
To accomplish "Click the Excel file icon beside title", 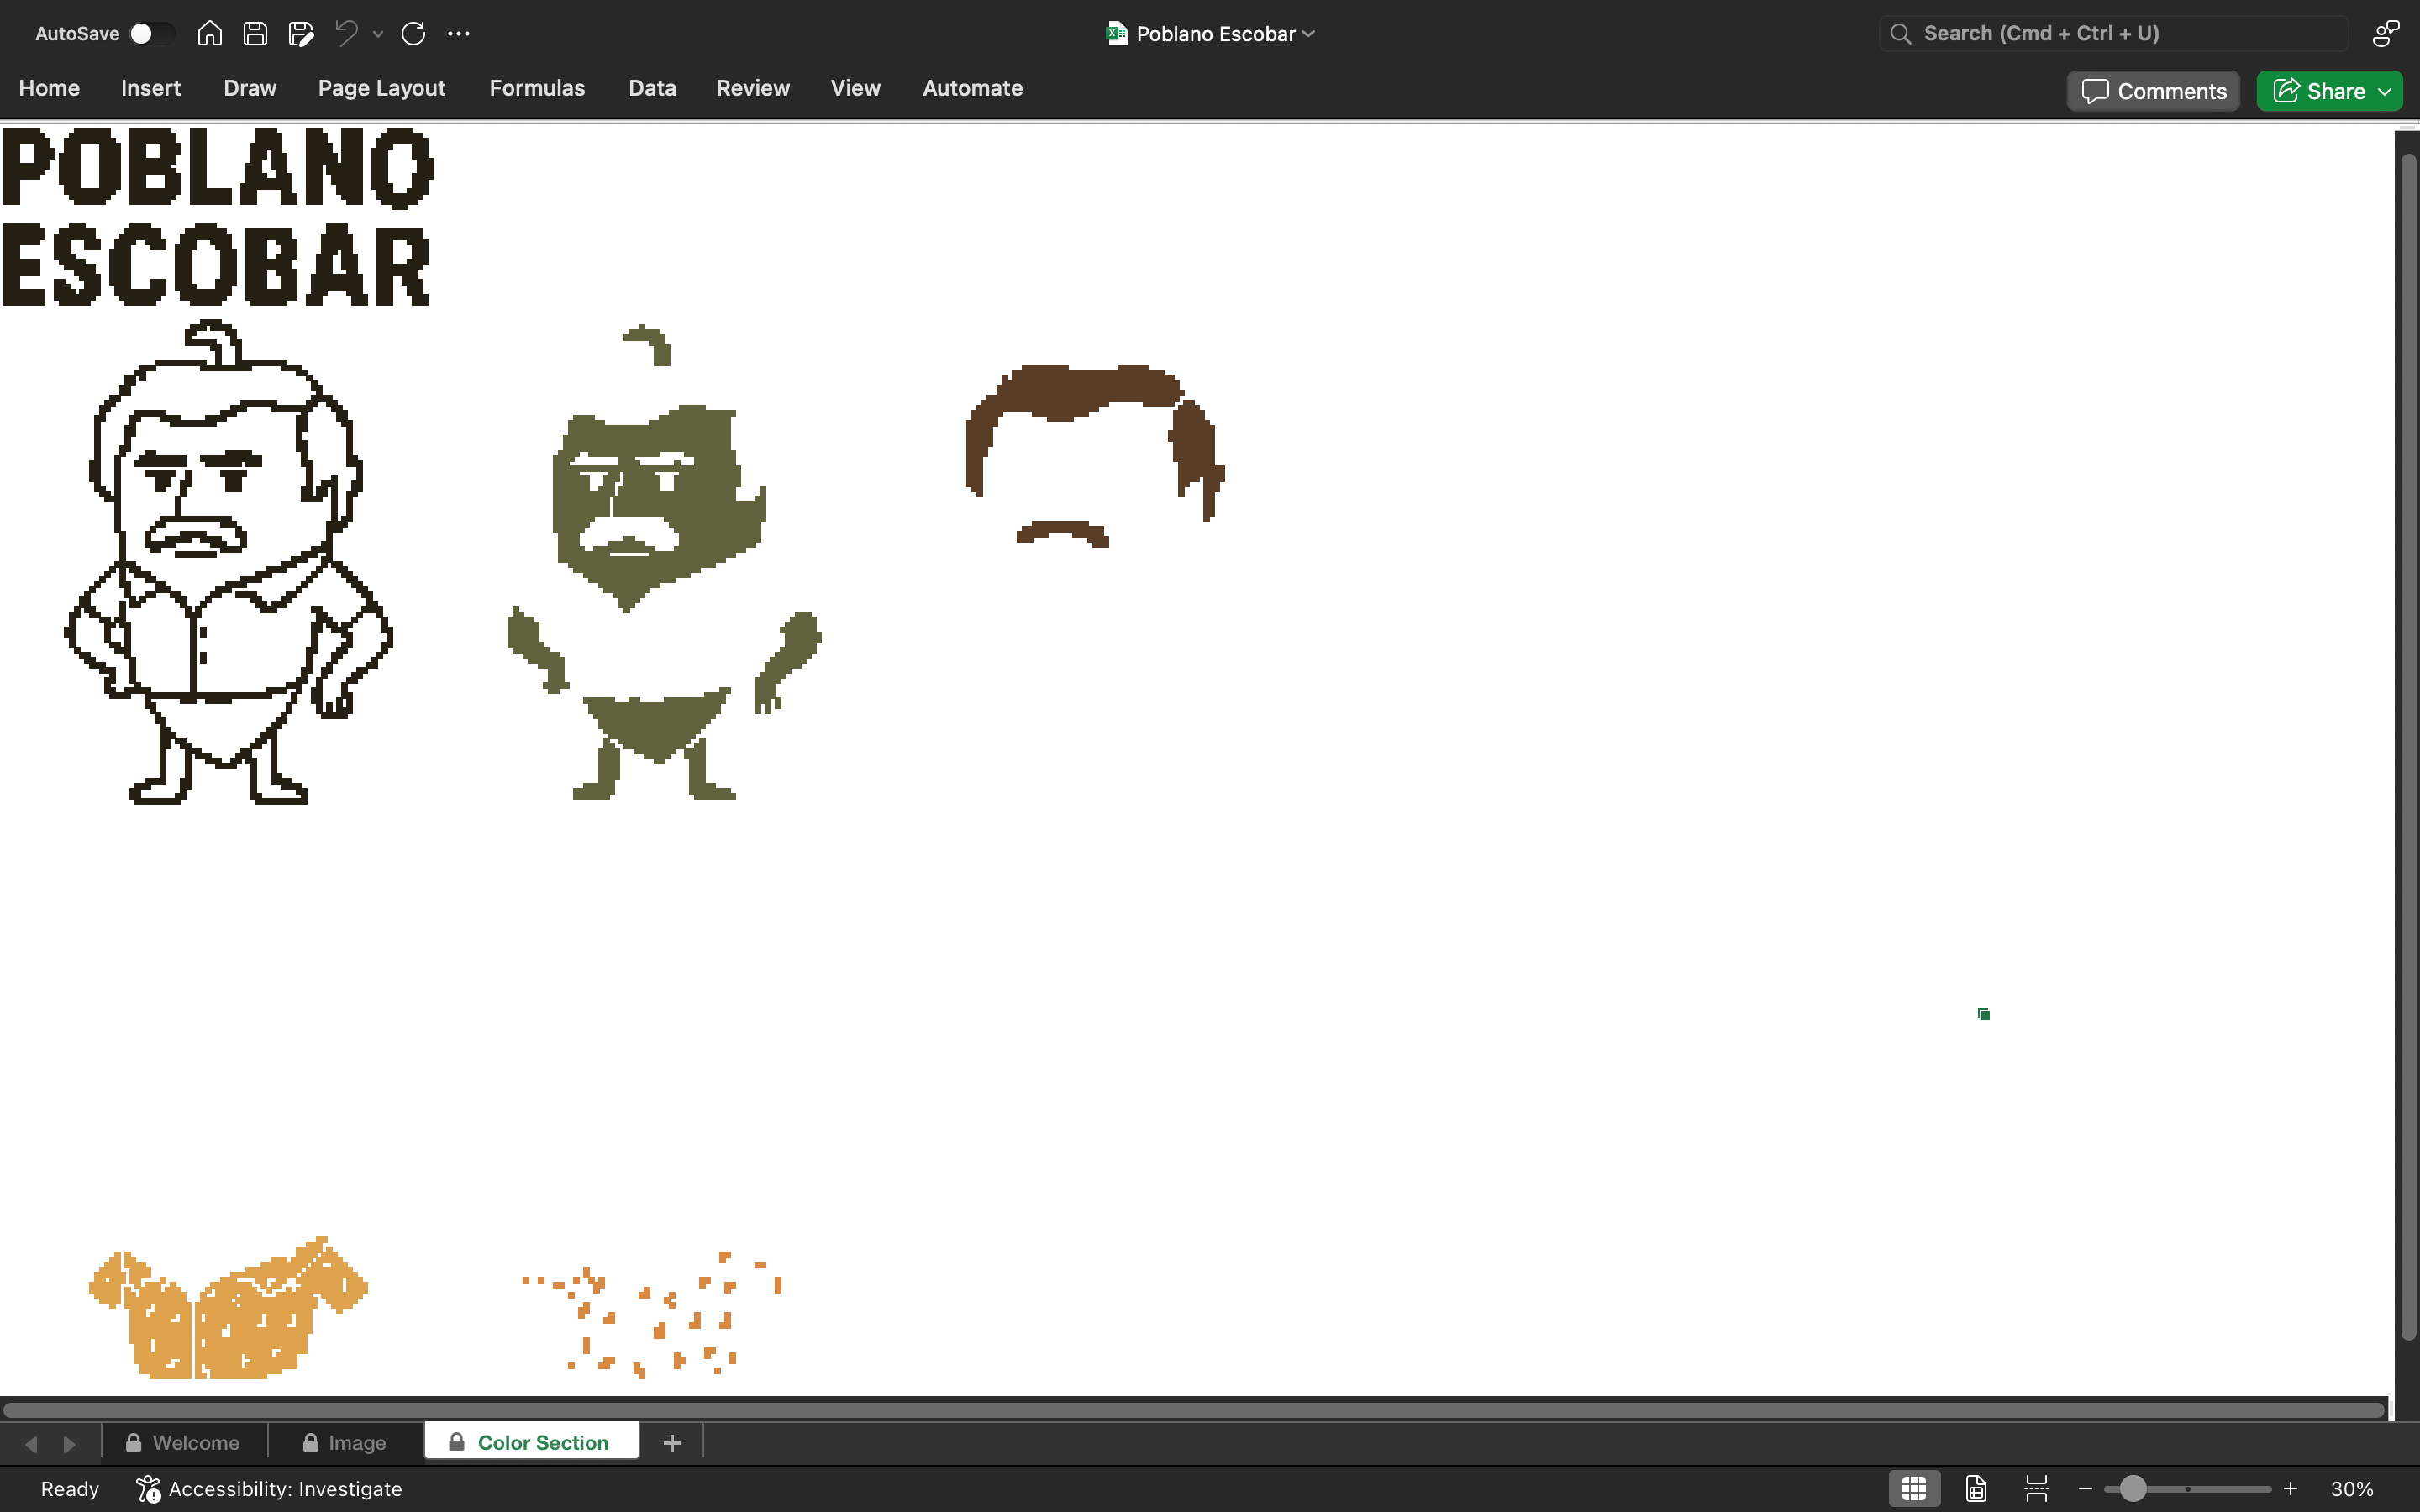I will [x=1117, y=34].
